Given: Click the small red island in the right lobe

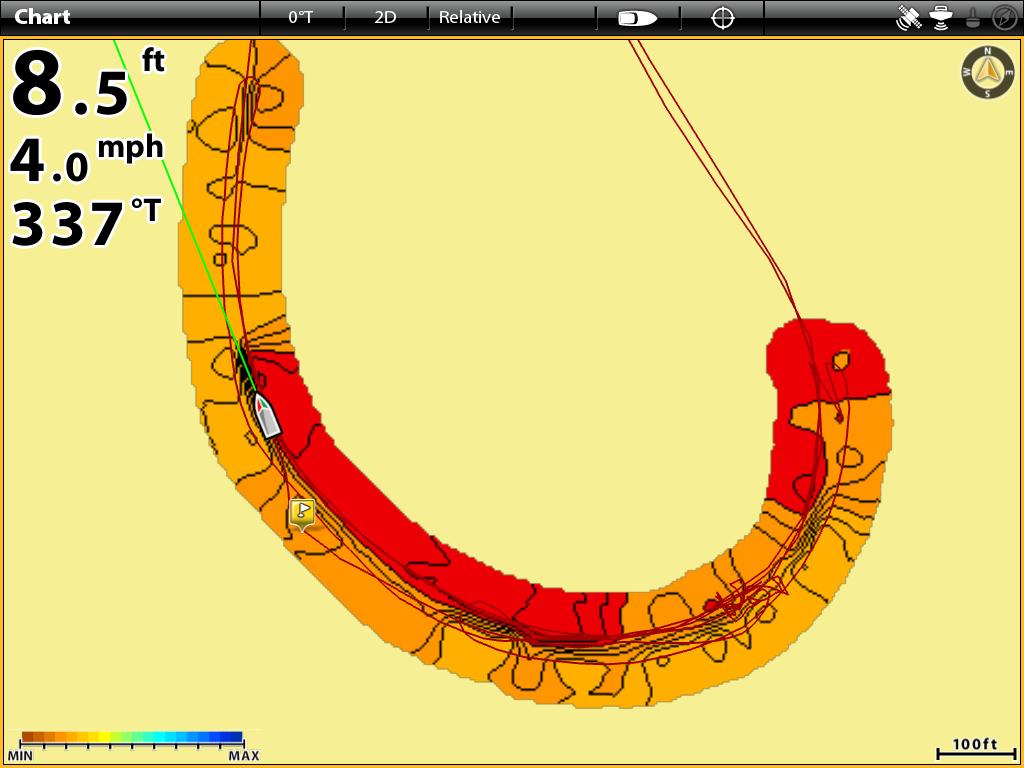Looking at the screenshot, I should (x=841, y=359).
